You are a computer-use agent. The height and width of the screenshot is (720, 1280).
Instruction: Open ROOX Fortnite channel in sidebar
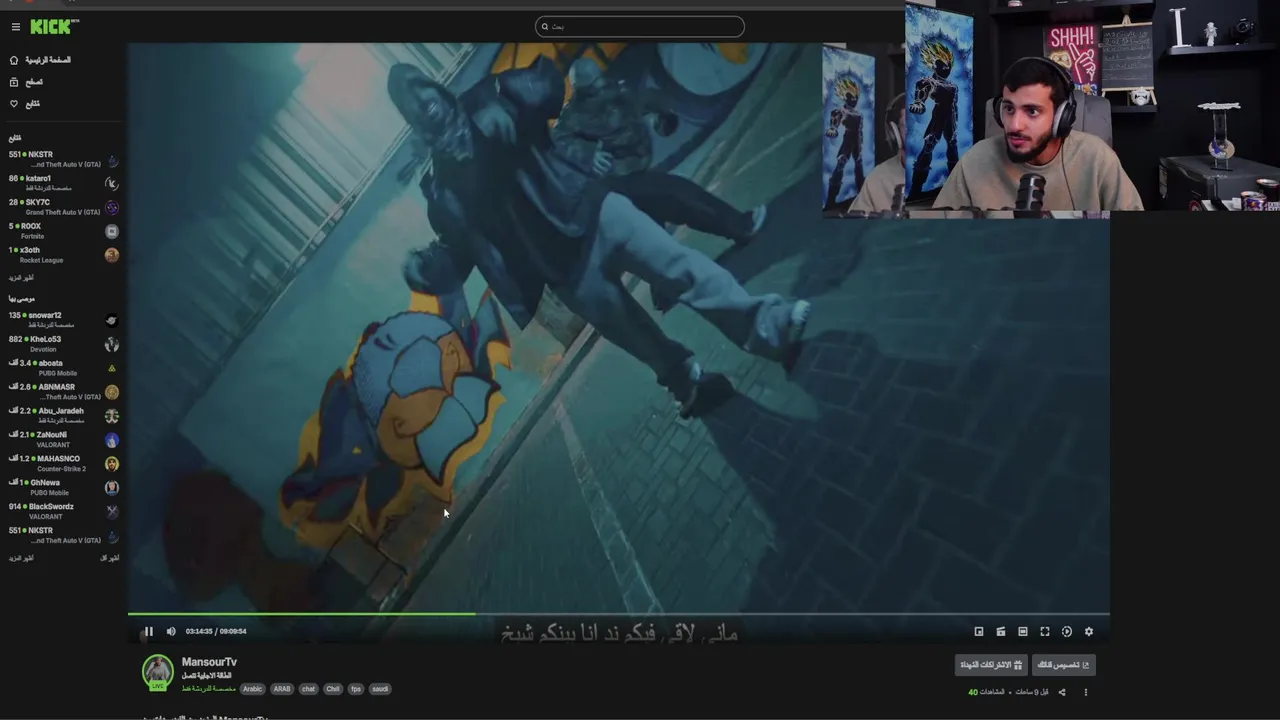(x=63, y=231)
